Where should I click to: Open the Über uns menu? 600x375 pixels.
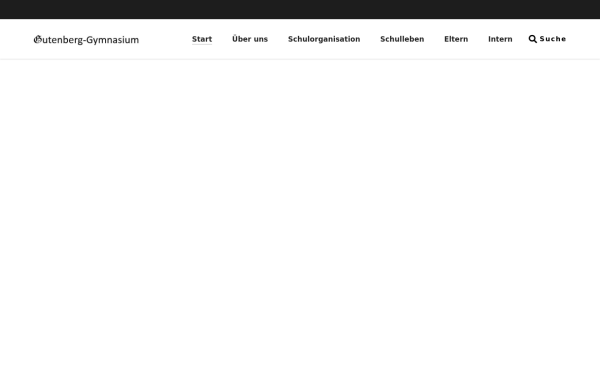tap(250, 39)
